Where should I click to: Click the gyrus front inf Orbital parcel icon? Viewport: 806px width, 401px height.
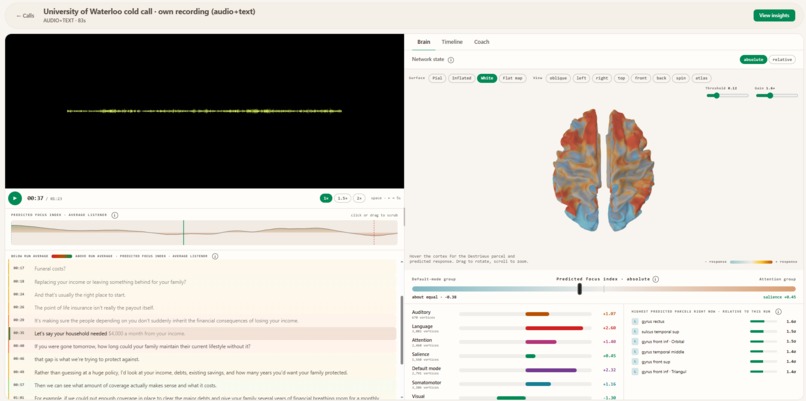point(635,341)
